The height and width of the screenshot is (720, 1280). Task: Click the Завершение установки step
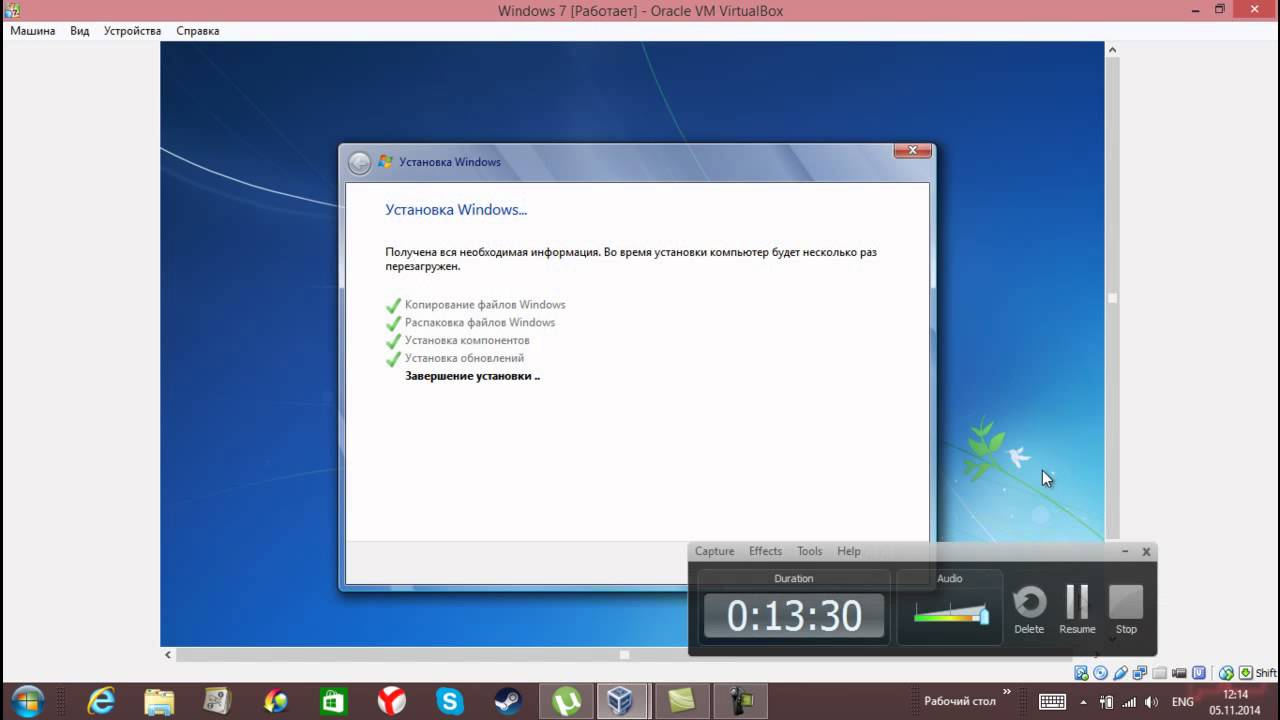point(472,376)
